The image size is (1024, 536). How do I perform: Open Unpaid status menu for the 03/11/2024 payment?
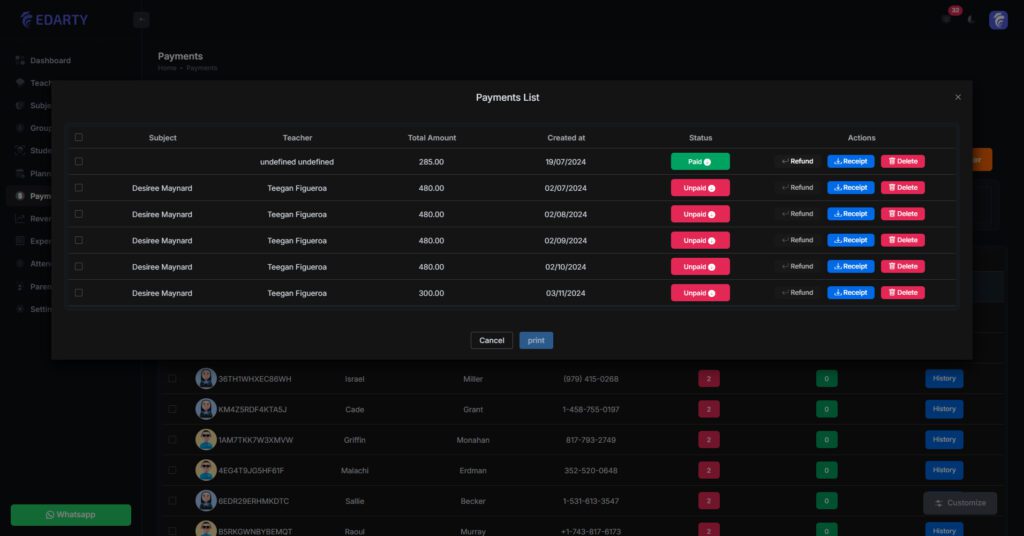pyautogui.click(x=700, y=293)
